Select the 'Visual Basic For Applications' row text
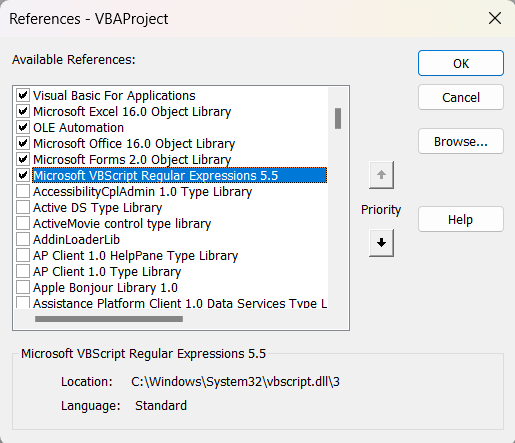 (114, 96)
